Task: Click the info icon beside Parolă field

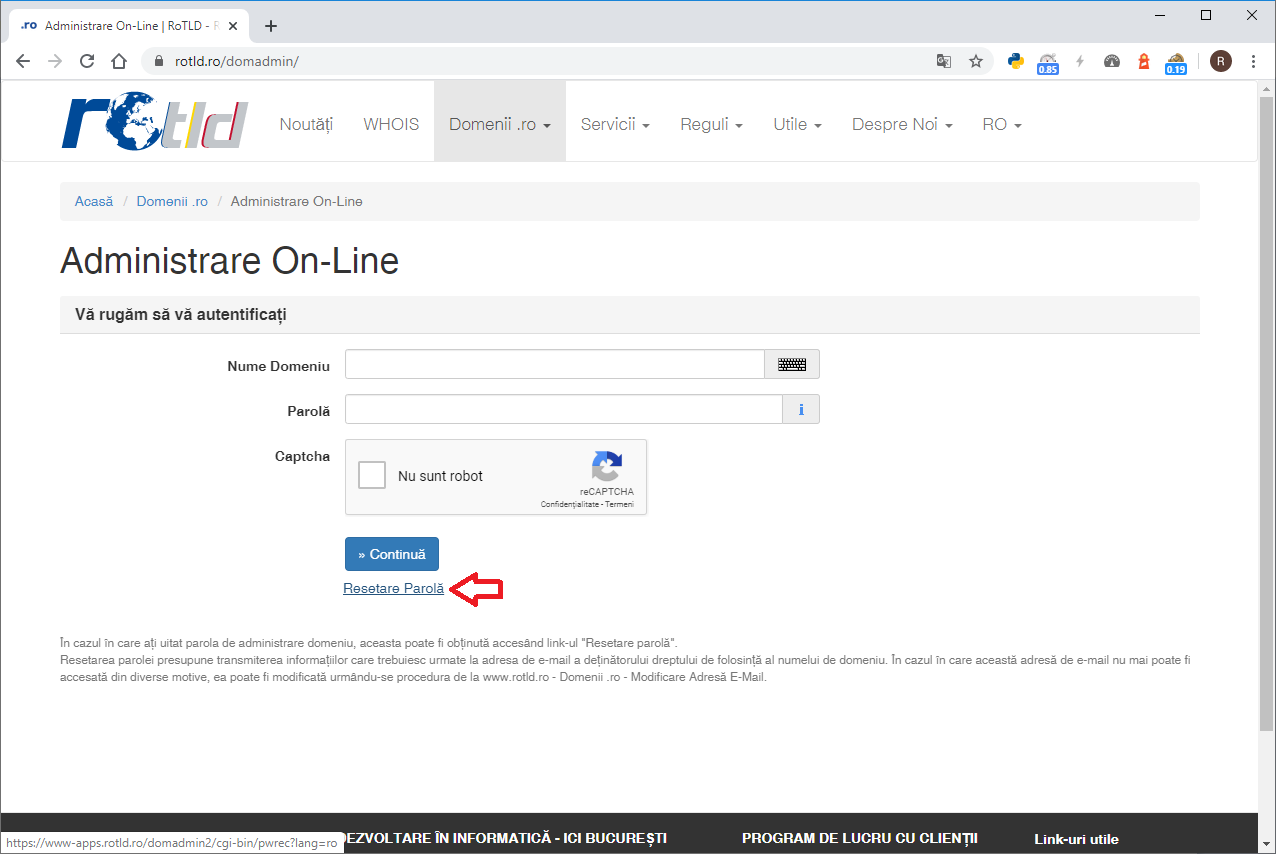Action: pos(800,410)
